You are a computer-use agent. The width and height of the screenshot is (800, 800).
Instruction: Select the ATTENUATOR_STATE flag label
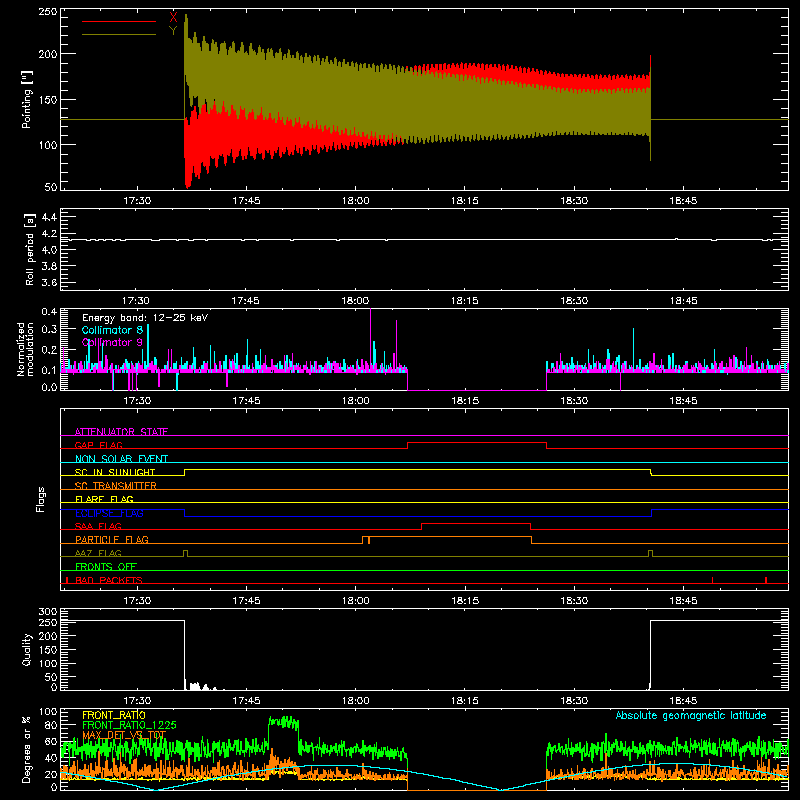121,432
